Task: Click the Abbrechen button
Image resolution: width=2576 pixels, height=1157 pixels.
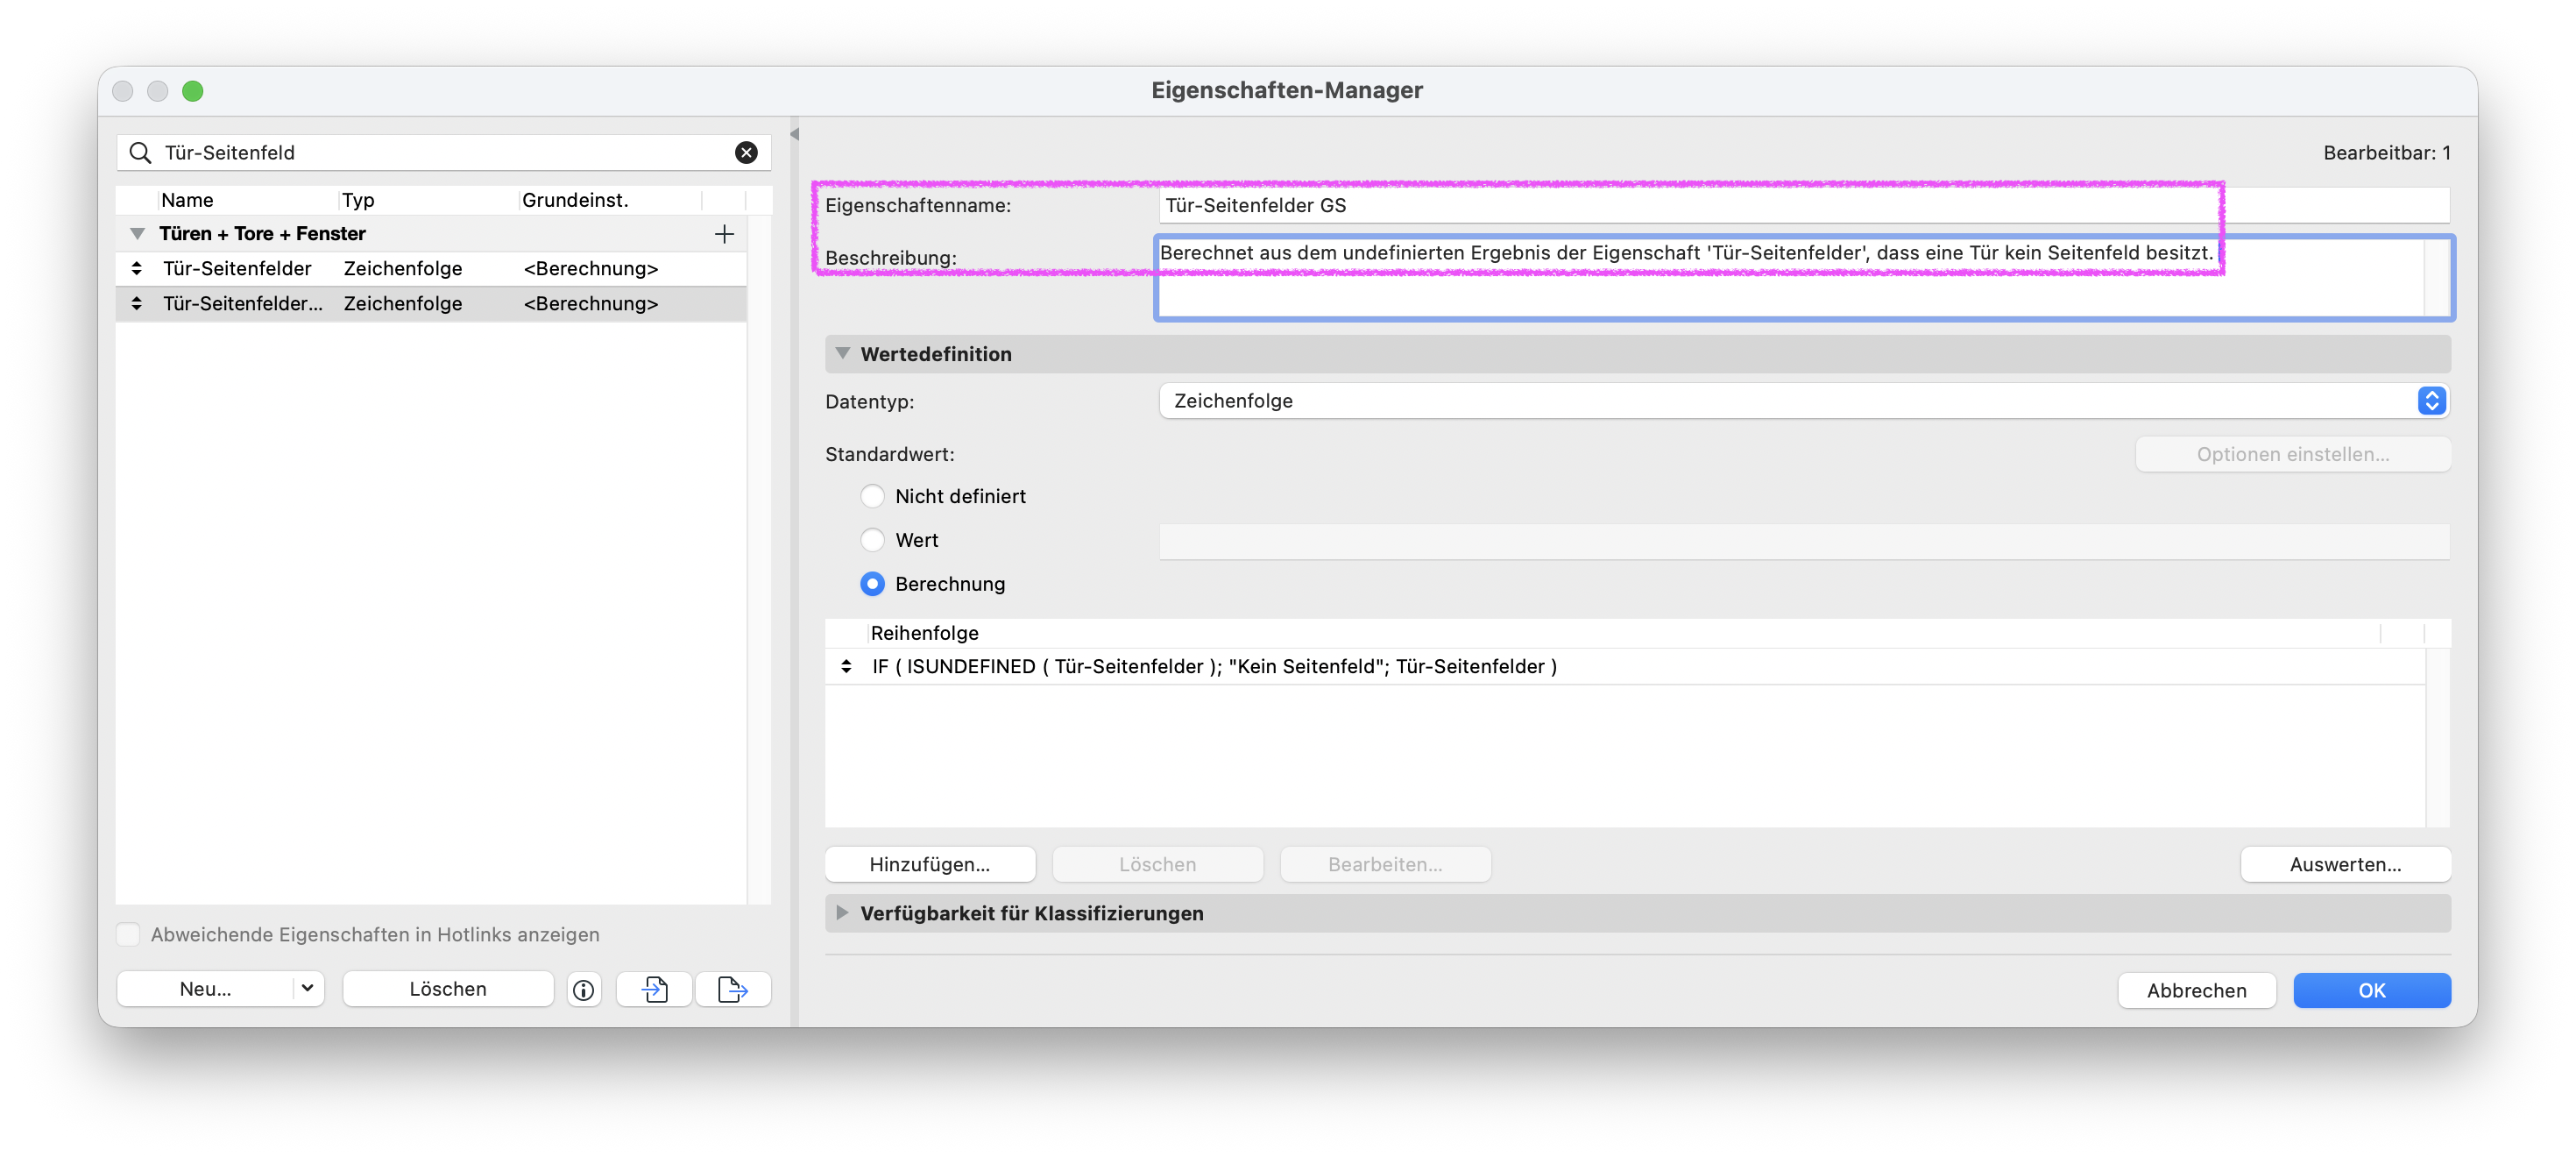Action: coord(2196,990)
